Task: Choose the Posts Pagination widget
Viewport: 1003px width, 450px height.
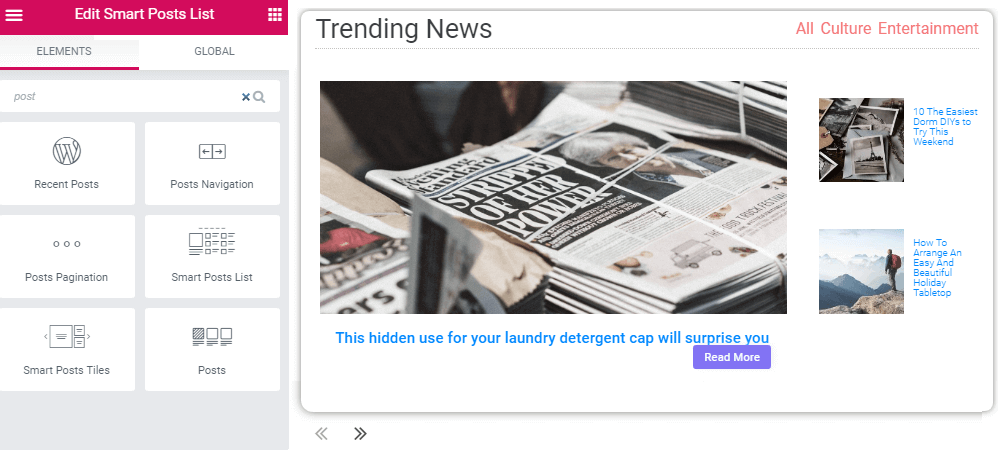Action: (67, 256)
